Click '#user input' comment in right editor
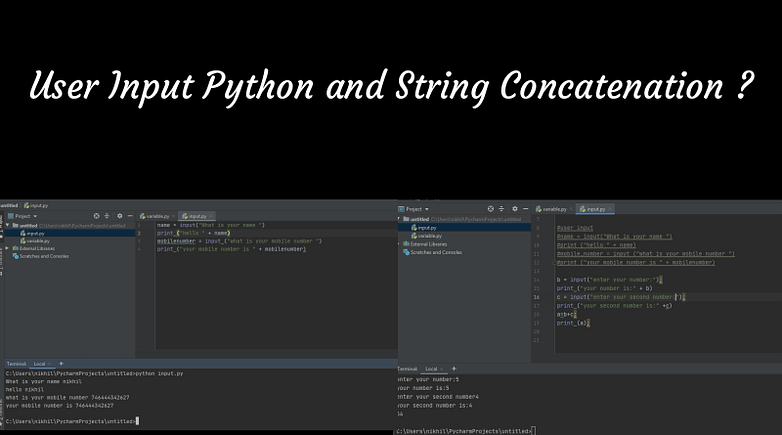This screenshot has height=435, width=782. (575, 228)
